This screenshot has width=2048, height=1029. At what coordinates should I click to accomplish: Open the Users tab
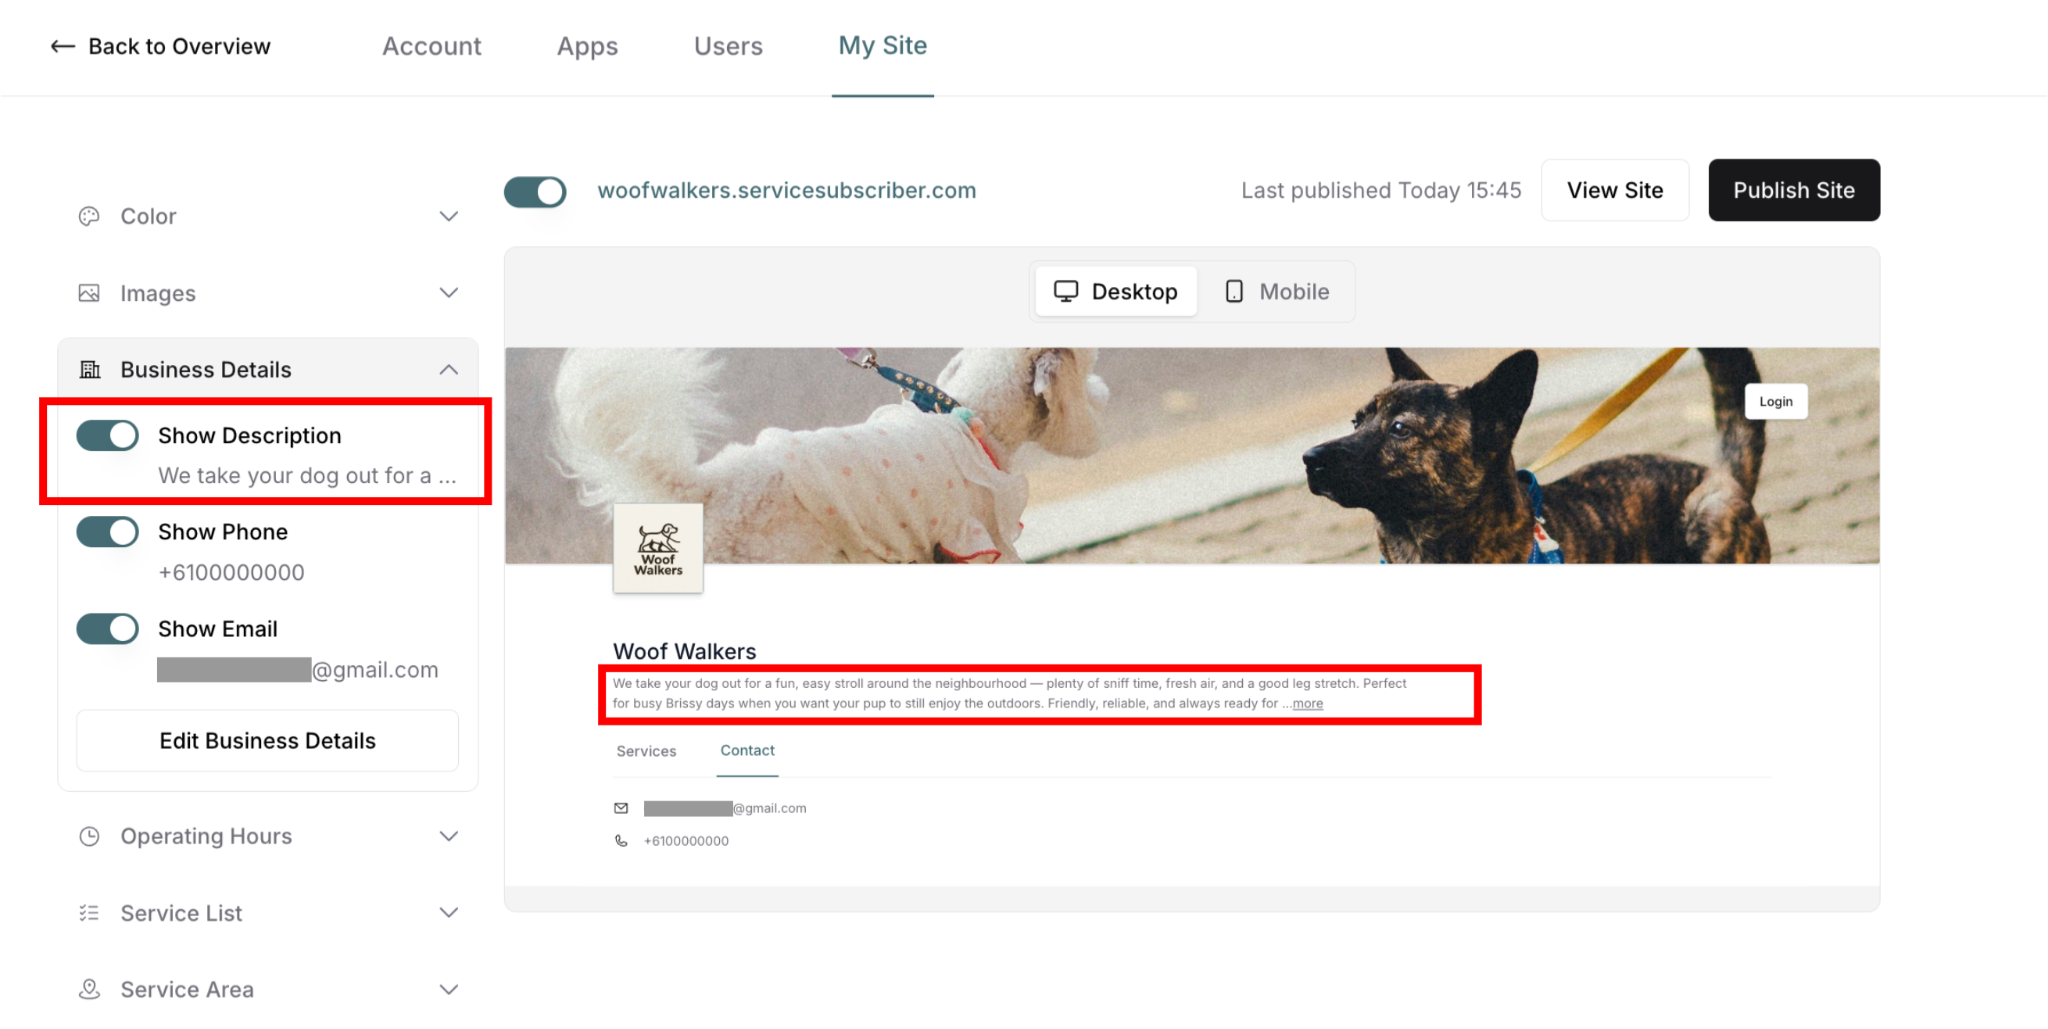[728, 46]
